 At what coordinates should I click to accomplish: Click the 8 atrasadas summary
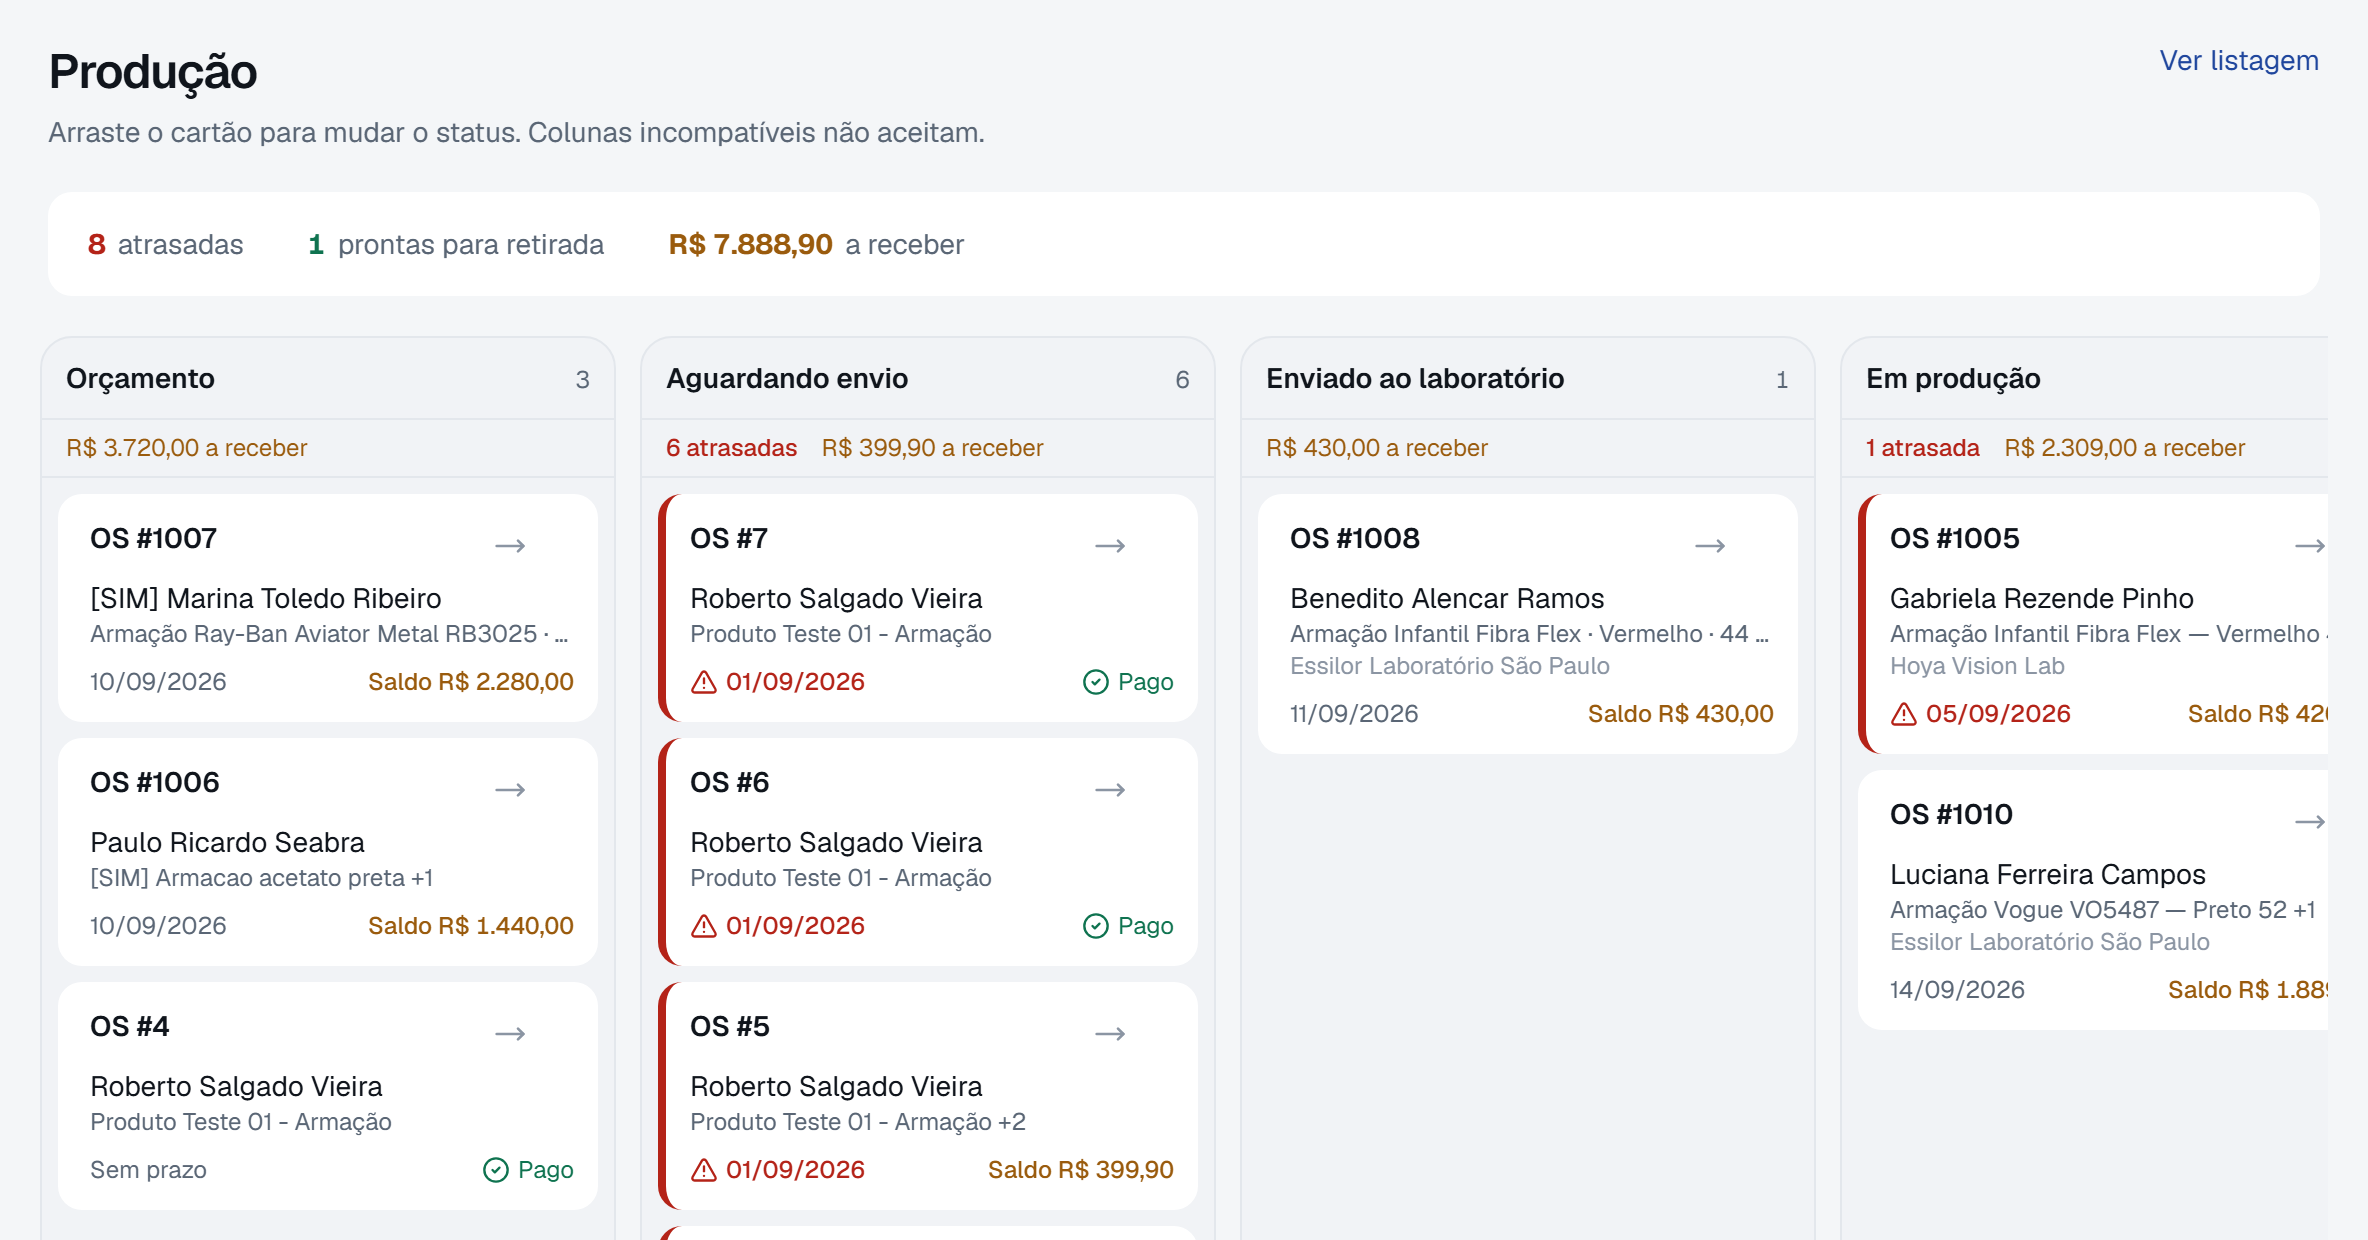(166, 244)
